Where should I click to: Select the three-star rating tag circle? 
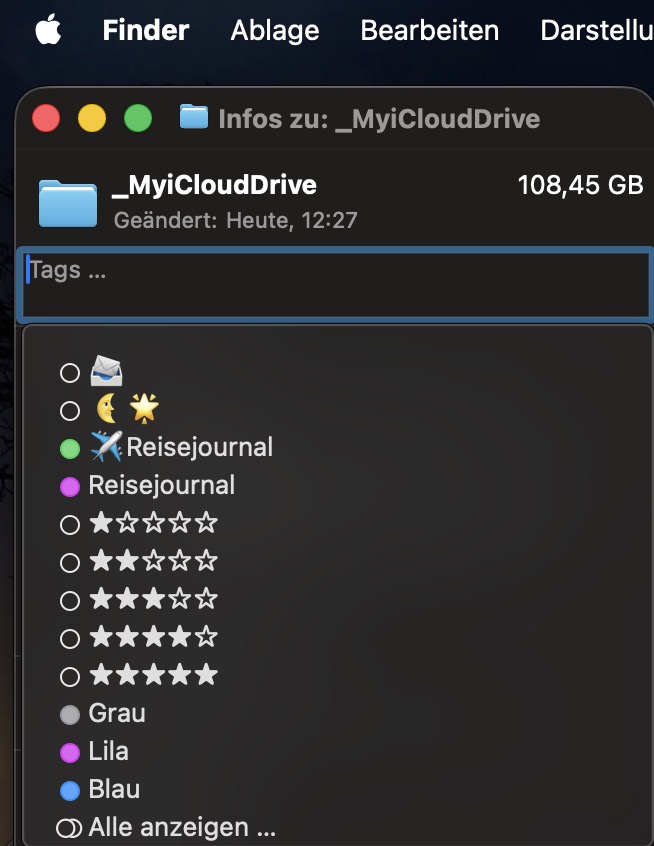click(70, 601)
